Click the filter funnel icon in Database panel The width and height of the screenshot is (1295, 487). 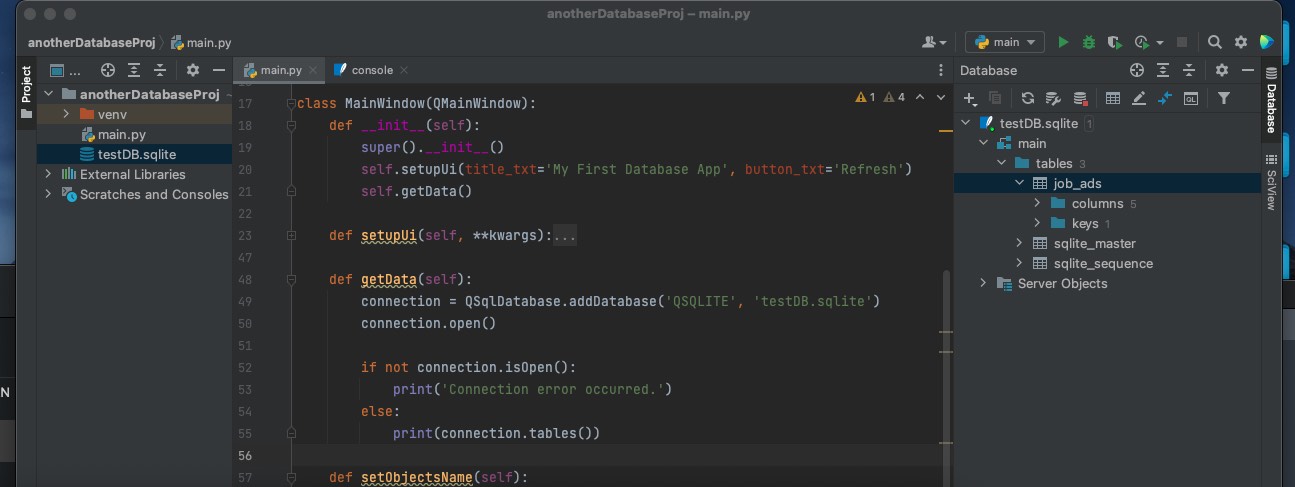tap(1223, 98)
